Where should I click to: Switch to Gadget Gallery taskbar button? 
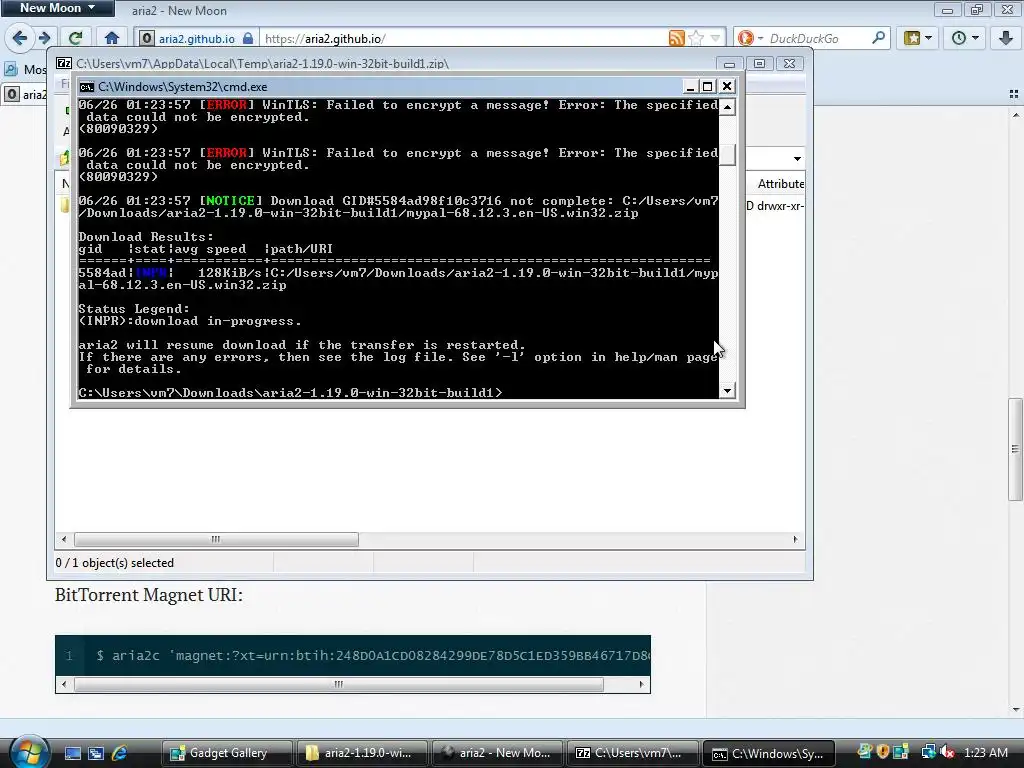click(x=227, y=753)
